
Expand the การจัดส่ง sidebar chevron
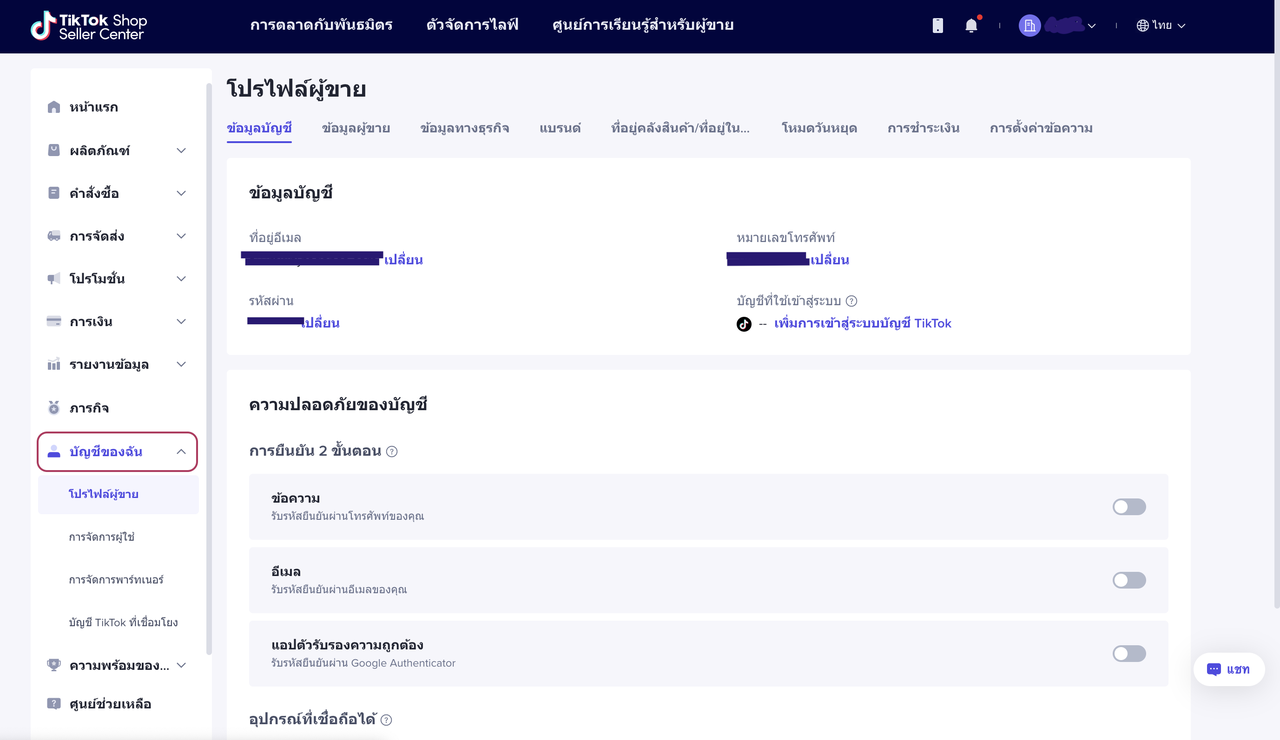181,236
